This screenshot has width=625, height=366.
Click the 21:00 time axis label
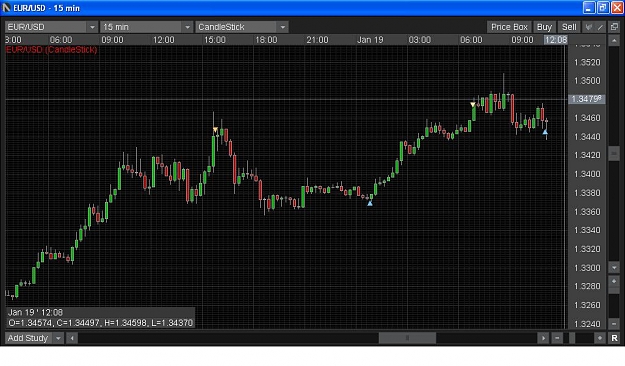pos(317,39)
